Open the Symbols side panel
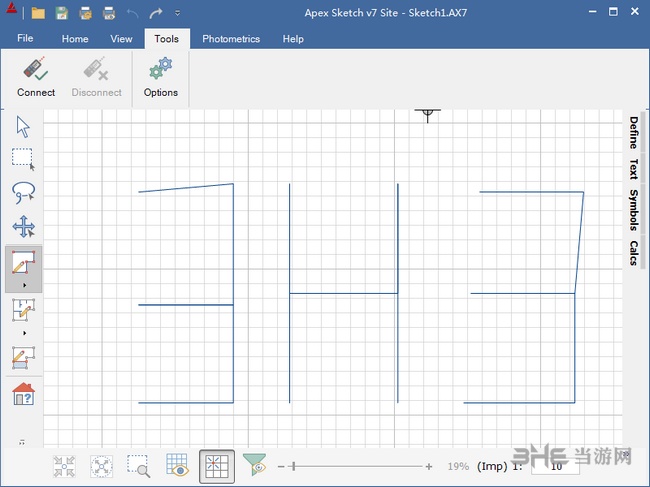650x487 pixels. tap(633, 210)
